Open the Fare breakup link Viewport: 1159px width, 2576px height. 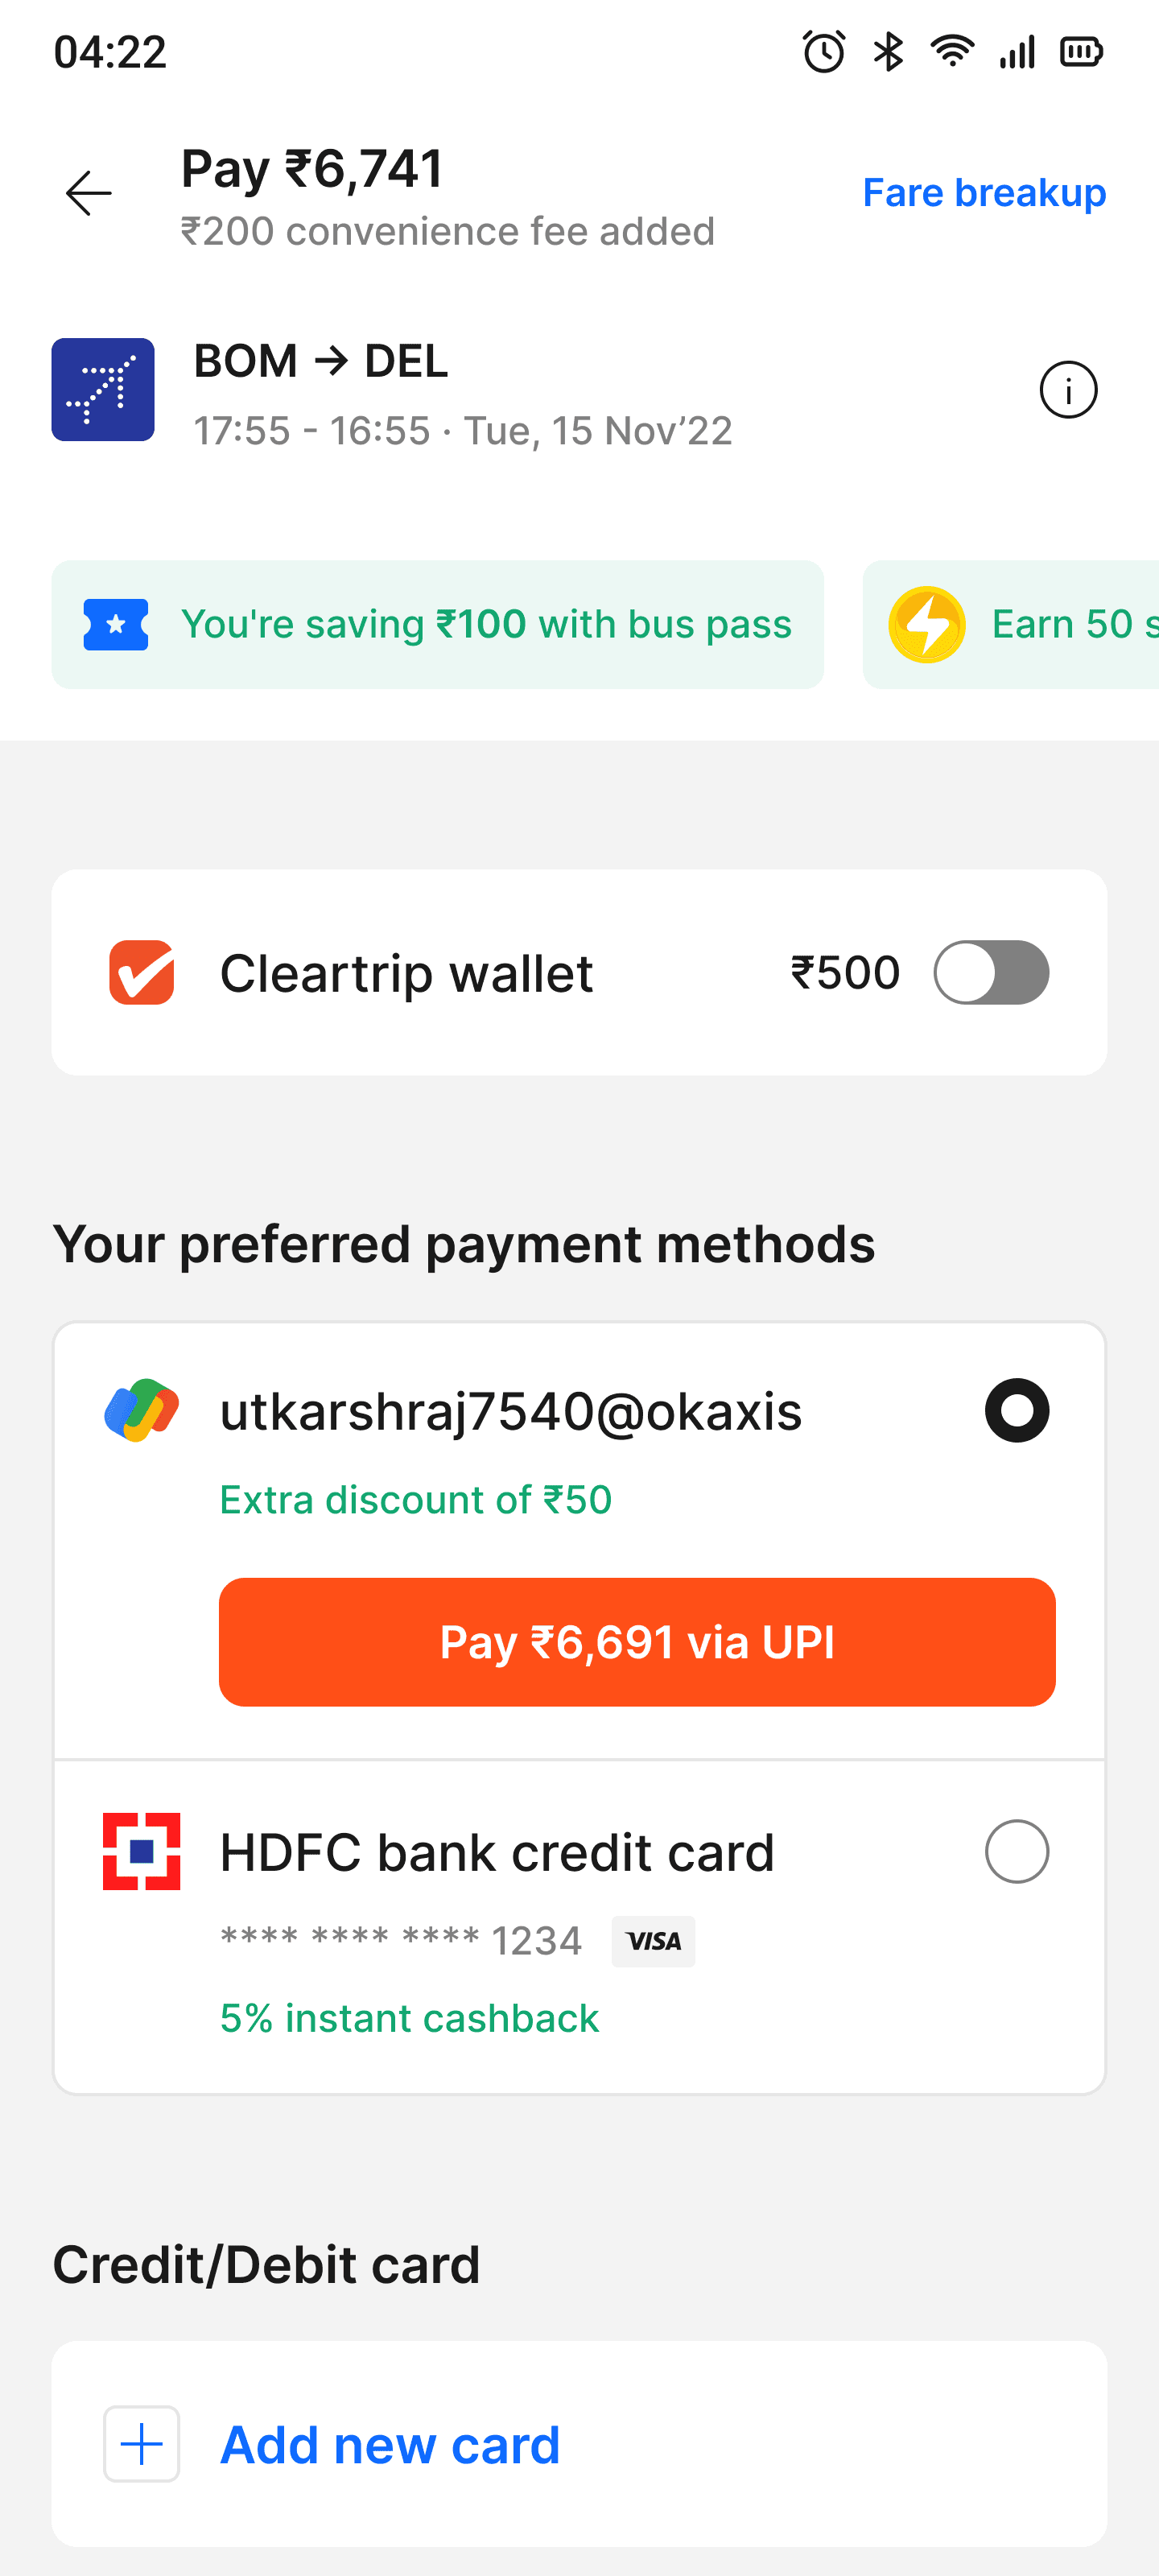984,193
